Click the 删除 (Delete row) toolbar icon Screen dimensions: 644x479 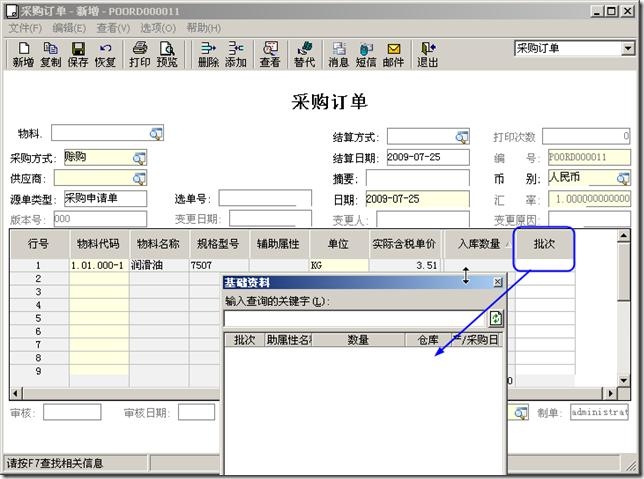[x=208, y=54]
